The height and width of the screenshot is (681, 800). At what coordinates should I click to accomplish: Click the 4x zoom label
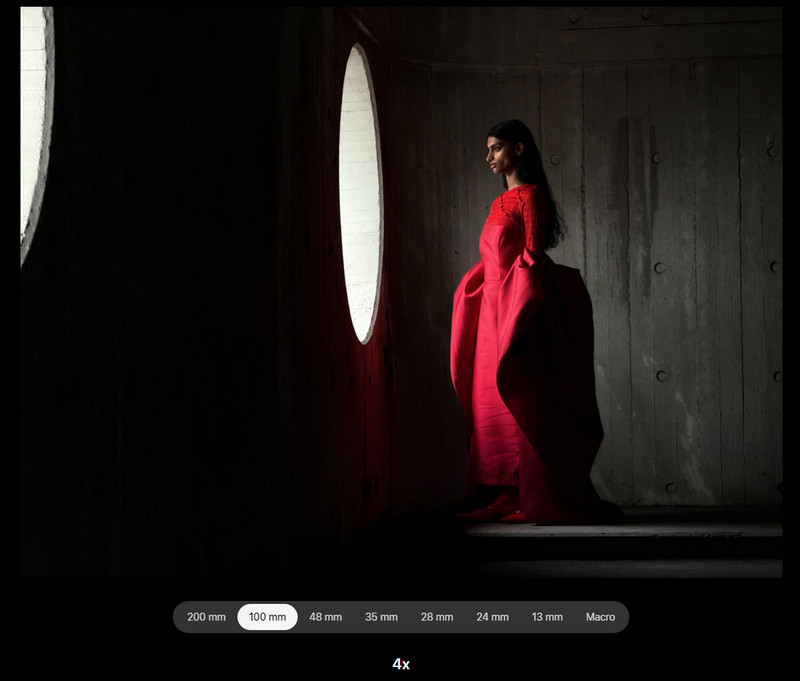pyautogui.click(x=401, y=664)
